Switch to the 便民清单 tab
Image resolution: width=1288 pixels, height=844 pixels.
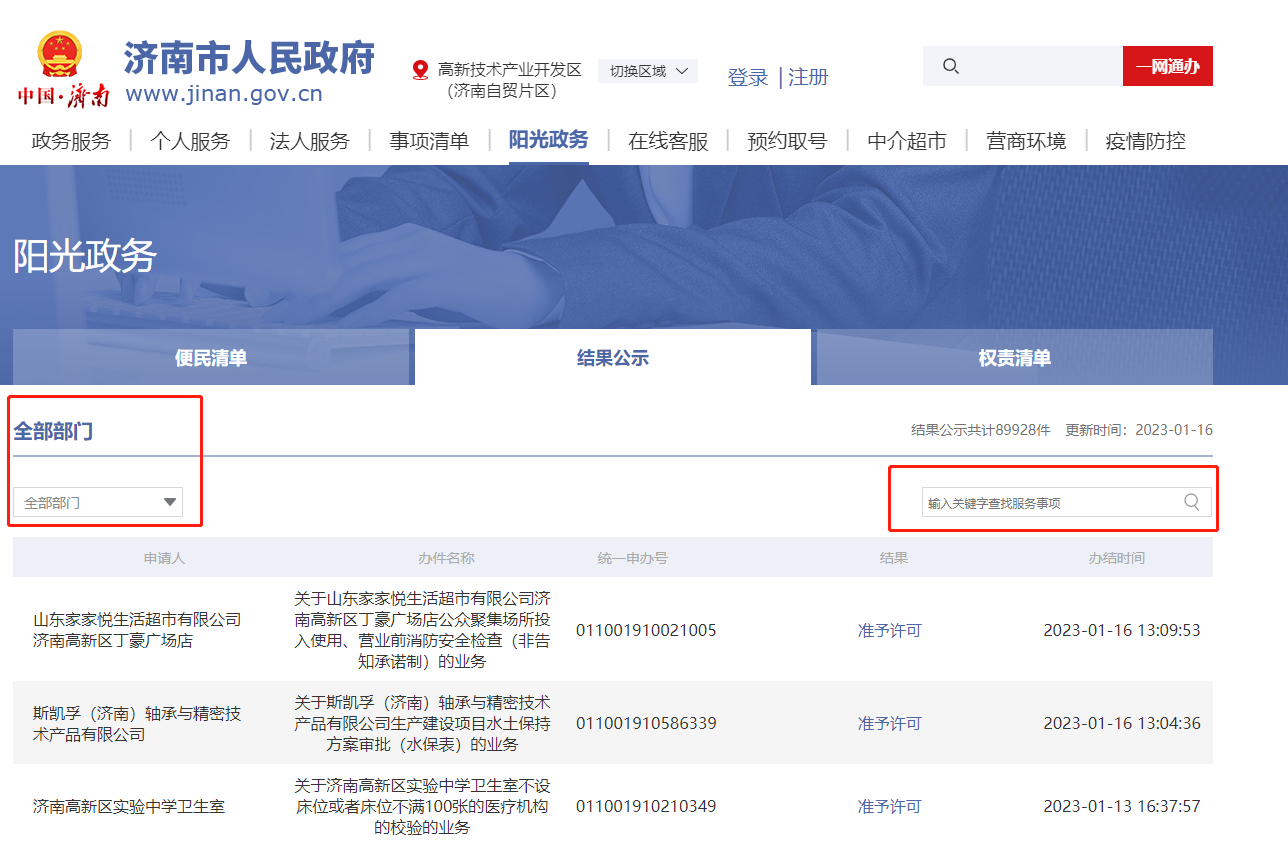point(211,358)
